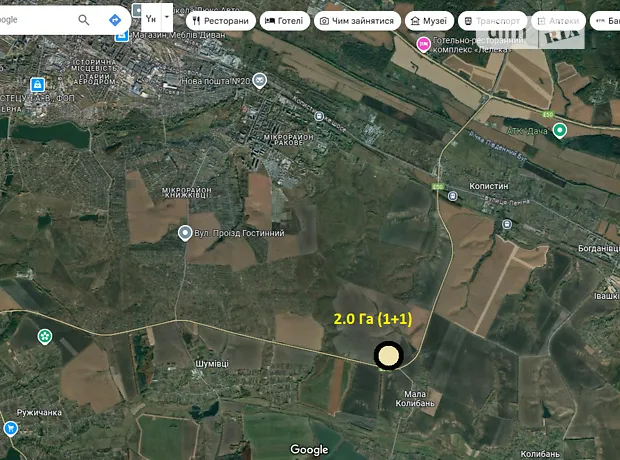This screenshot has height=460, width=620.
Task: Click the Вул. Проїзд Гостинний label
Action: pyautogui.click(x=239, y=233)
